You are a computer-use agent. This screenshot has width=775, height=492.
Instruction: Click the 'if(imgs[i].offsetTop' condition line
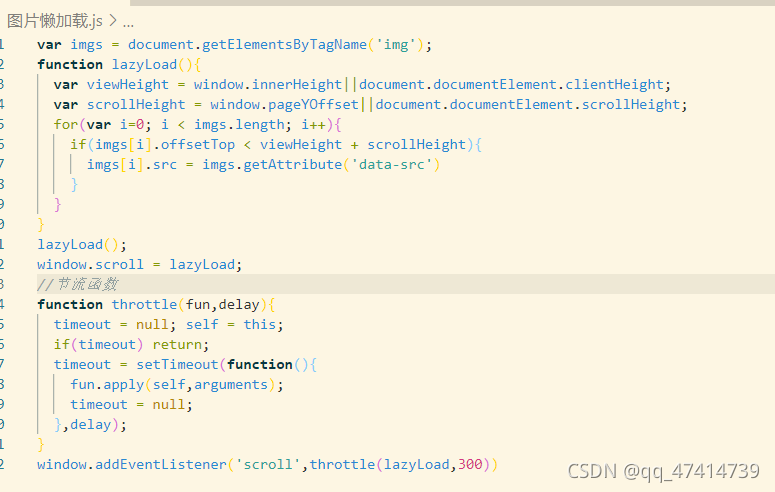tap(276, 145)
